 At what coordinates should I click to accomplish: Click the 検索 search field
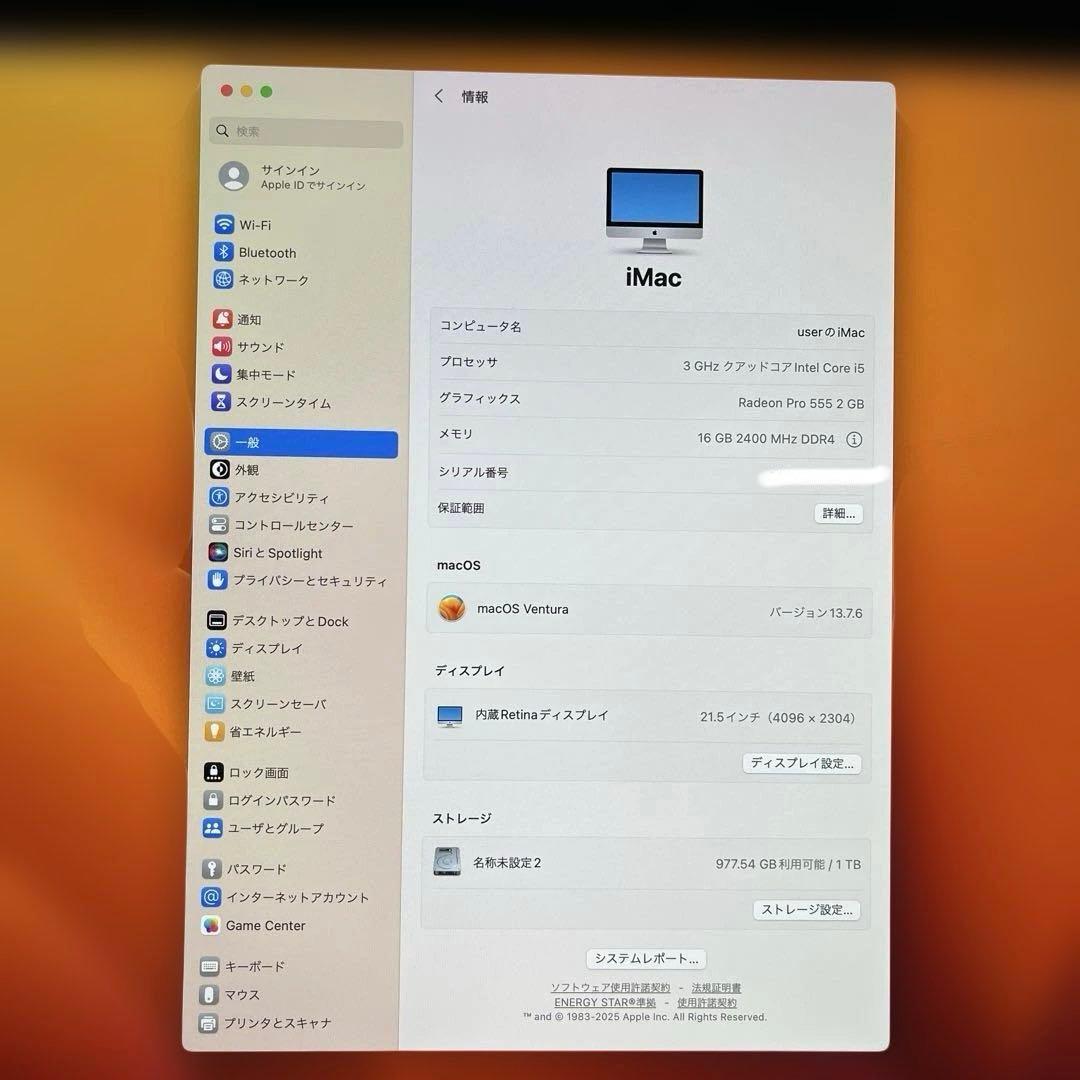click(x=305, y=131)
